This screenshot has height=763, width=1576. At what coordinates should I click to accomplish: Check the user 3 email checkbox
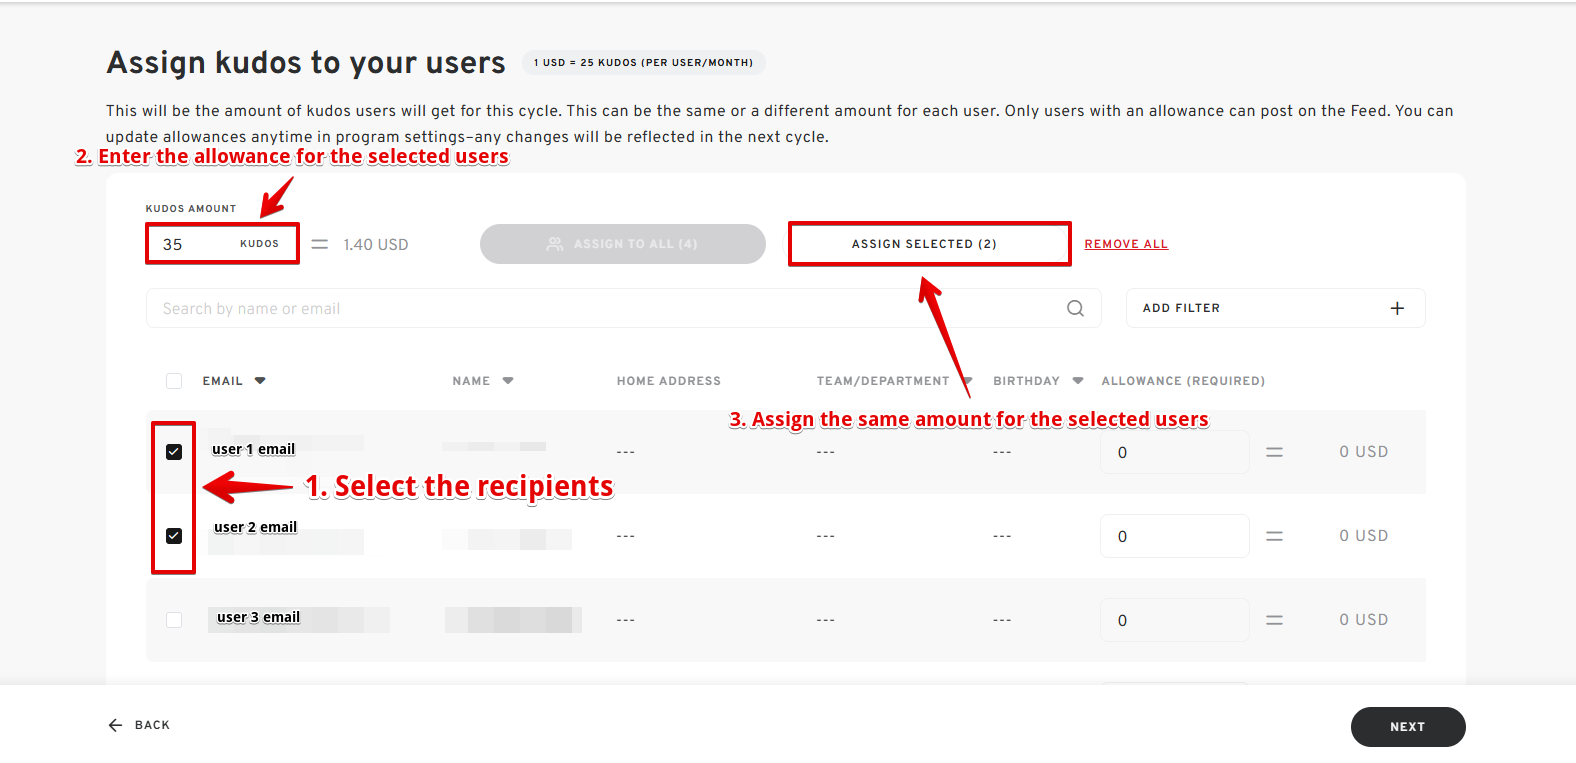tap(174, 620)
